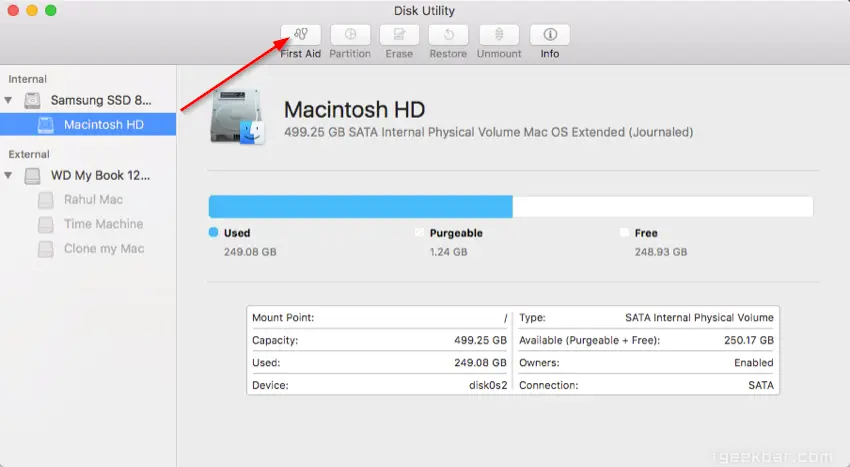This screenshot has height=467, width=850.
Task: Select WD My Book 12... drive
Action: [x=100, y=176]
